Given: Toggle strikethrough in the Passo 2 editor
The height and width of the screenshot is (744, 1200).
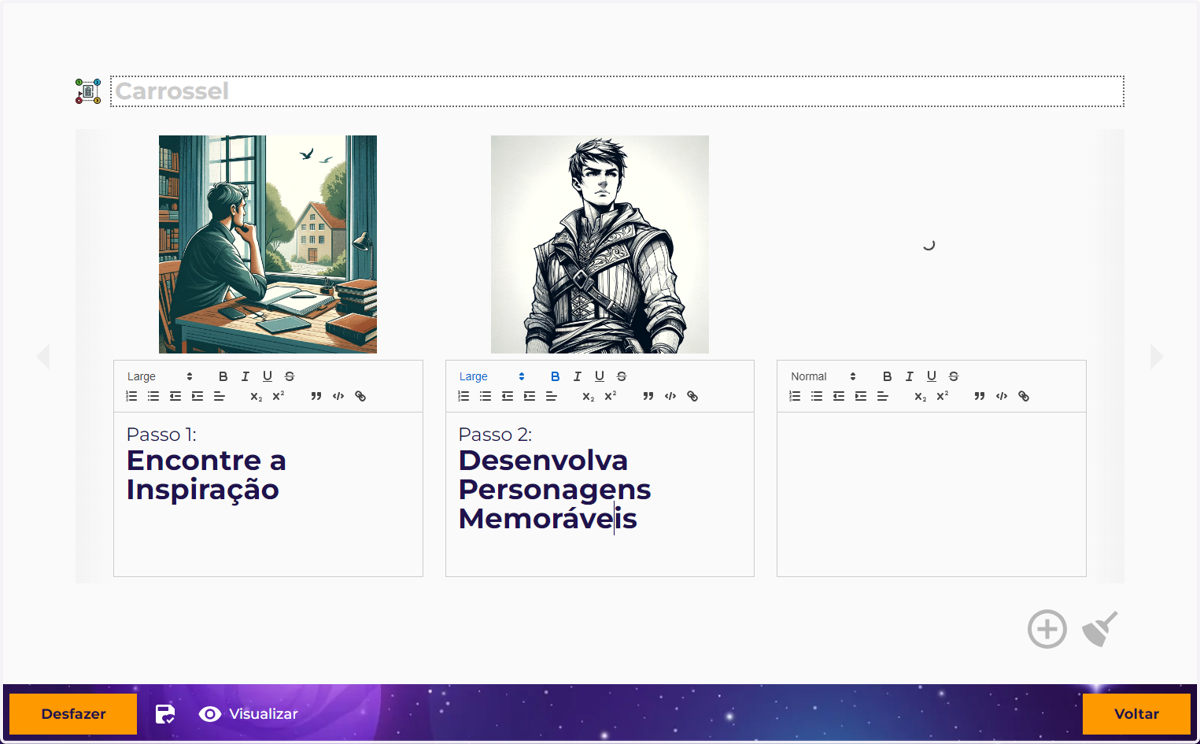Looking at the screenshot, I should [621, 377].
